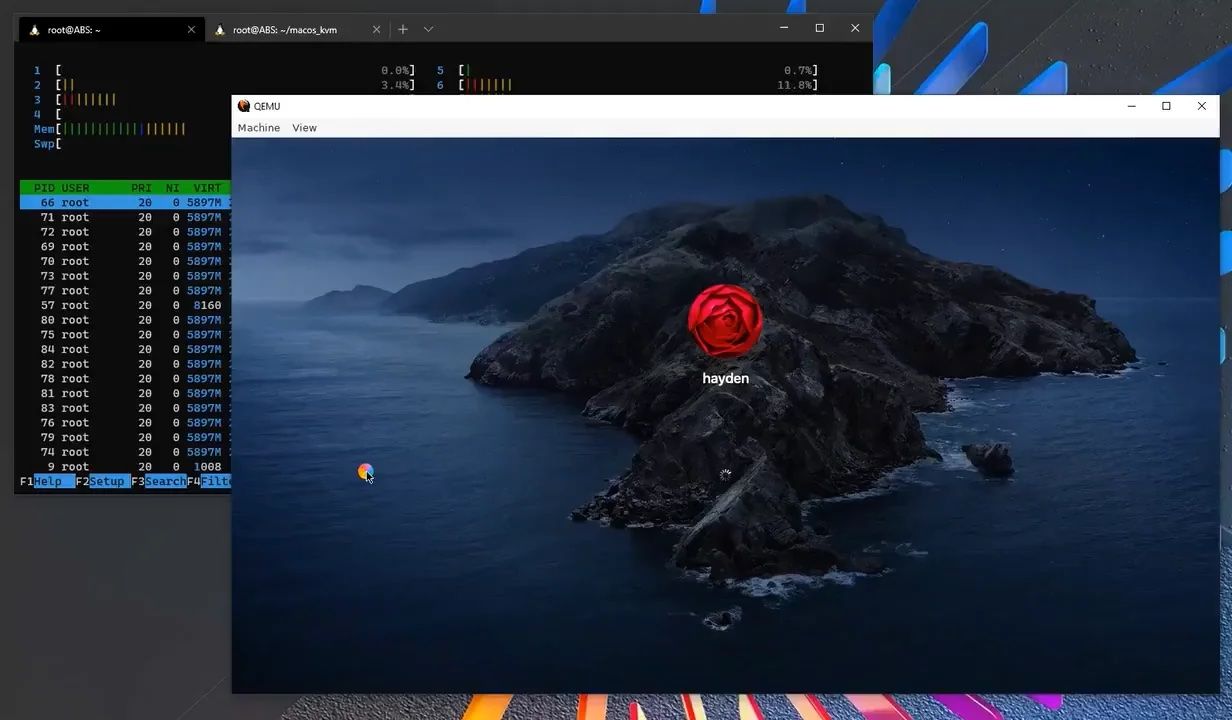Select the htop process row with PID 69

(126, 246)
